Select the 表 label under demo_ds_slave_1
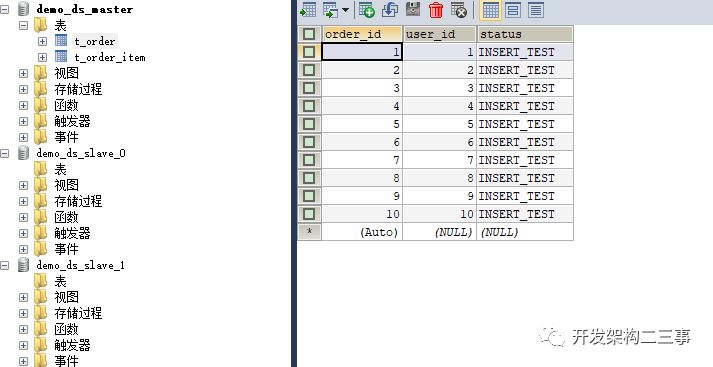This screenshot has width=713, height=367. coord(60,281)
